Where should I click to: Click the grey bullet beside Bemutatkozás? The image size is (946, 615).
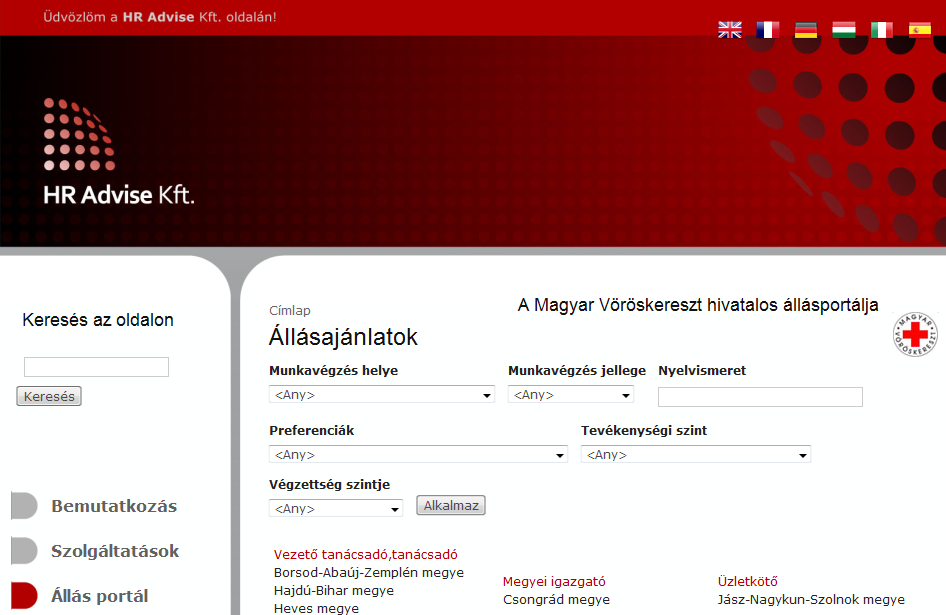coord(24,506)
